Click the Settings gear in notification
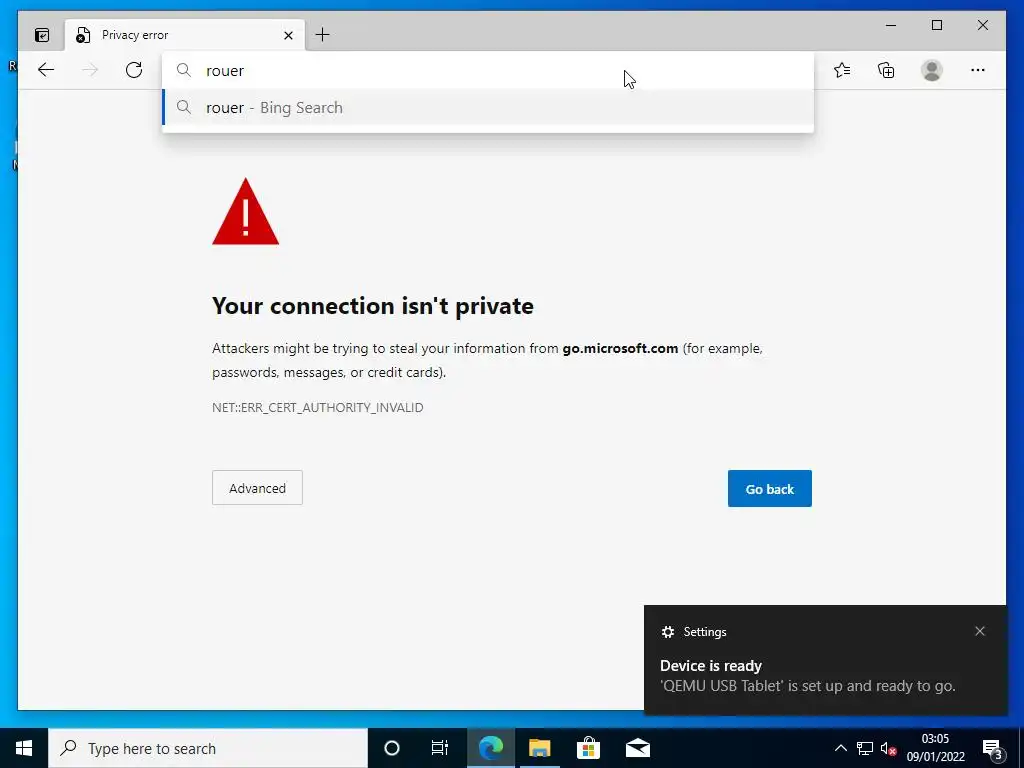The height and width of the screenshot is (768, 1024). click(667, 632)
